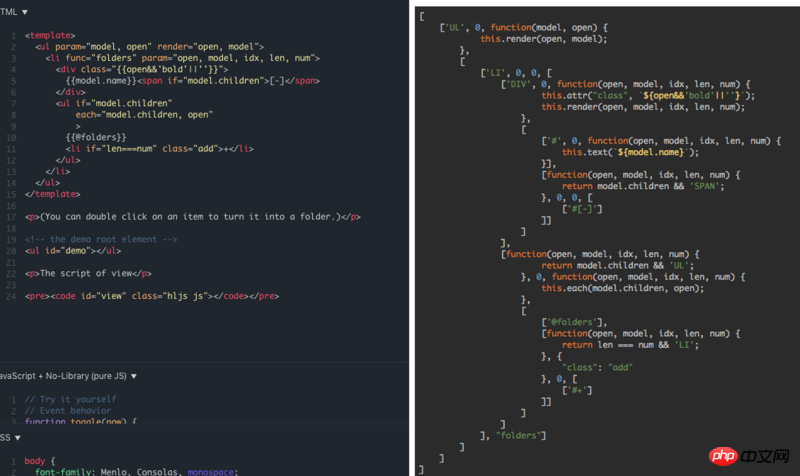Click the font-family declaration in CSS
Viewport: 800px width, 476px height.
tap(137, 472)
